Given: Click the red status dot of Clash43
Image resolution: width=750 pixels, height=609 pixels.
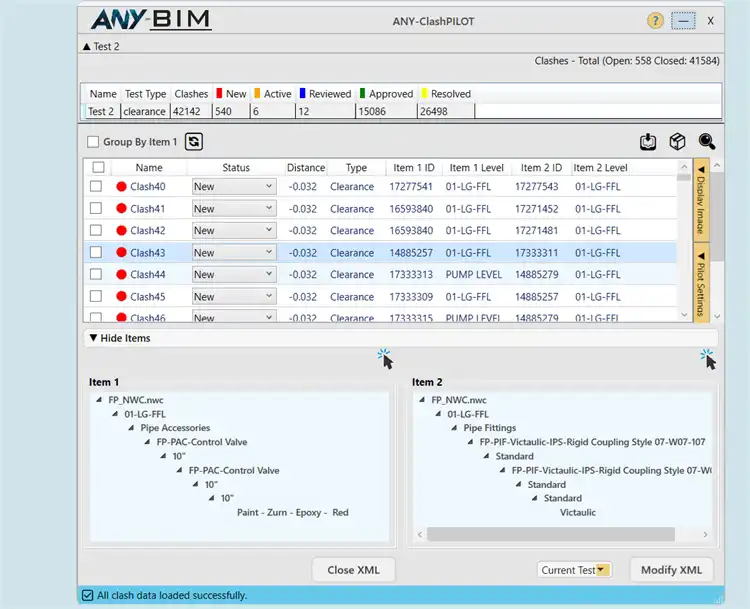Looking at the screenshot, I should (x=121, y=252).
